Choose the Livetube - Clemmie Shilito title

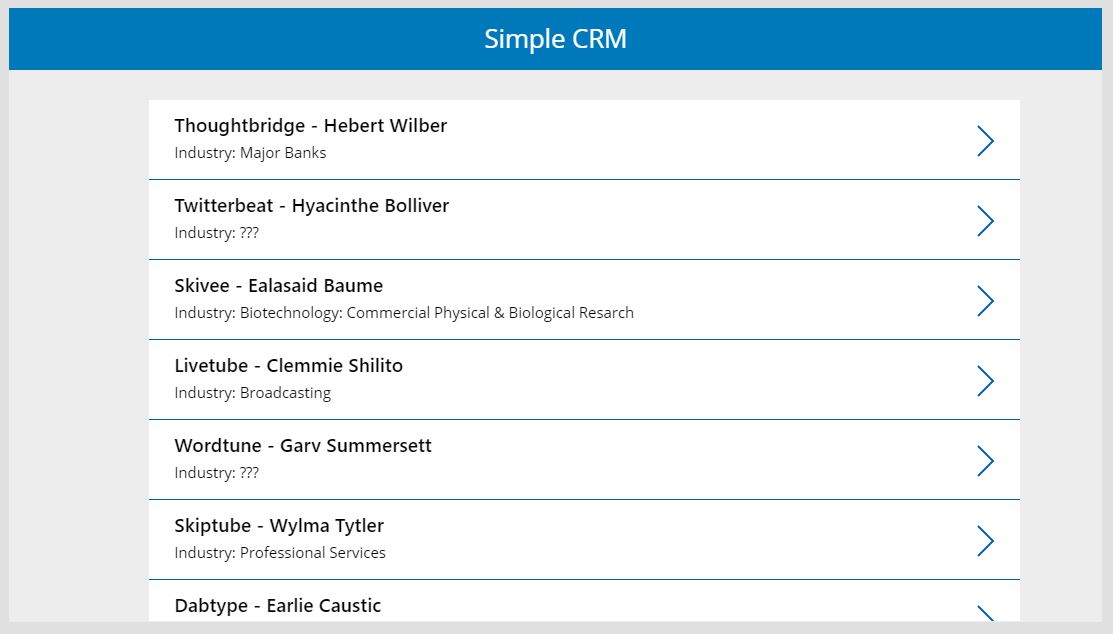pos(288,366)
